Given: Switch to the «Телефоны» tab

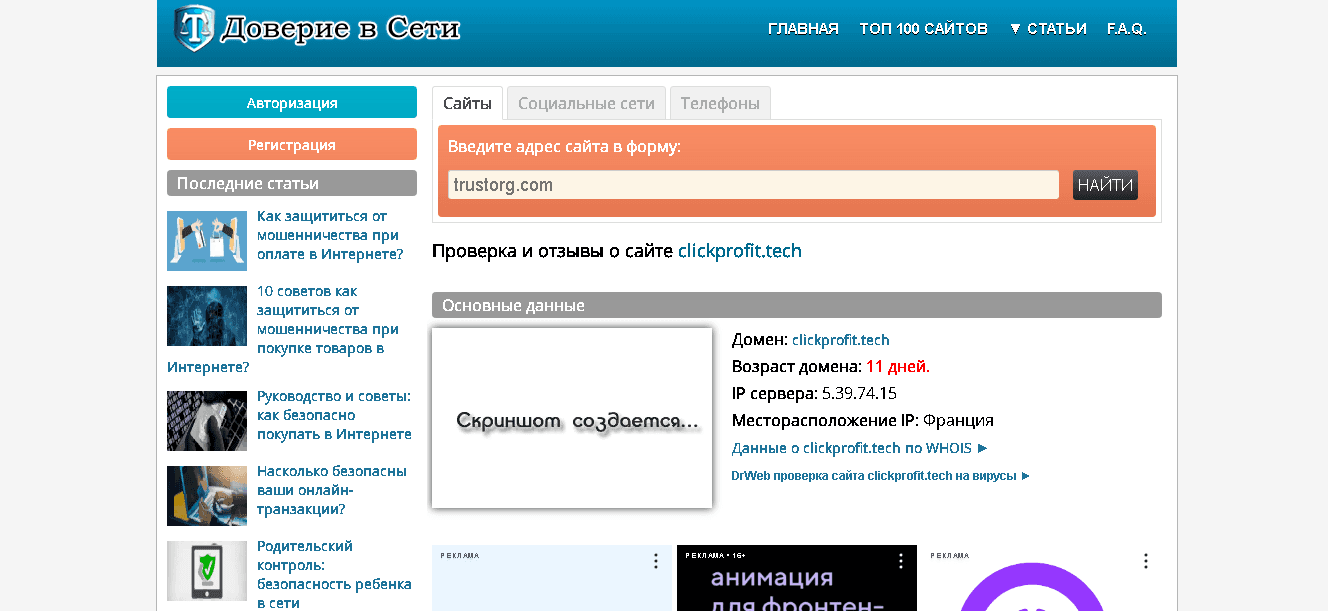Looking at the screenshot, I should tap(719, 102).
